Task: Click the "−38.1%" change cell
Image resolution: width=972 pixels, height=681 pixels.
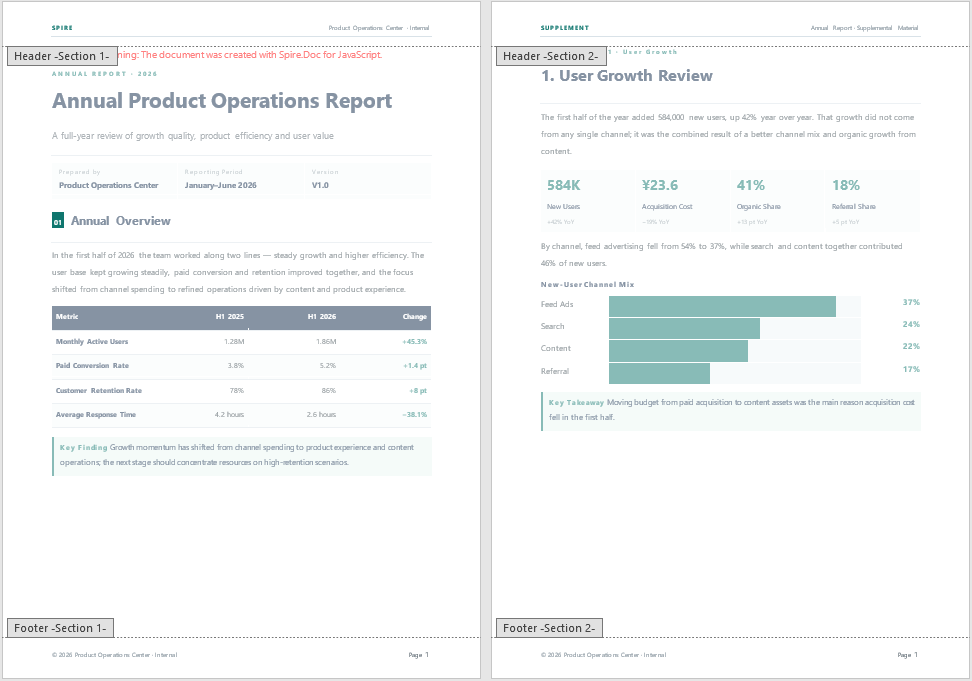Action: click(x=415, y=415)
